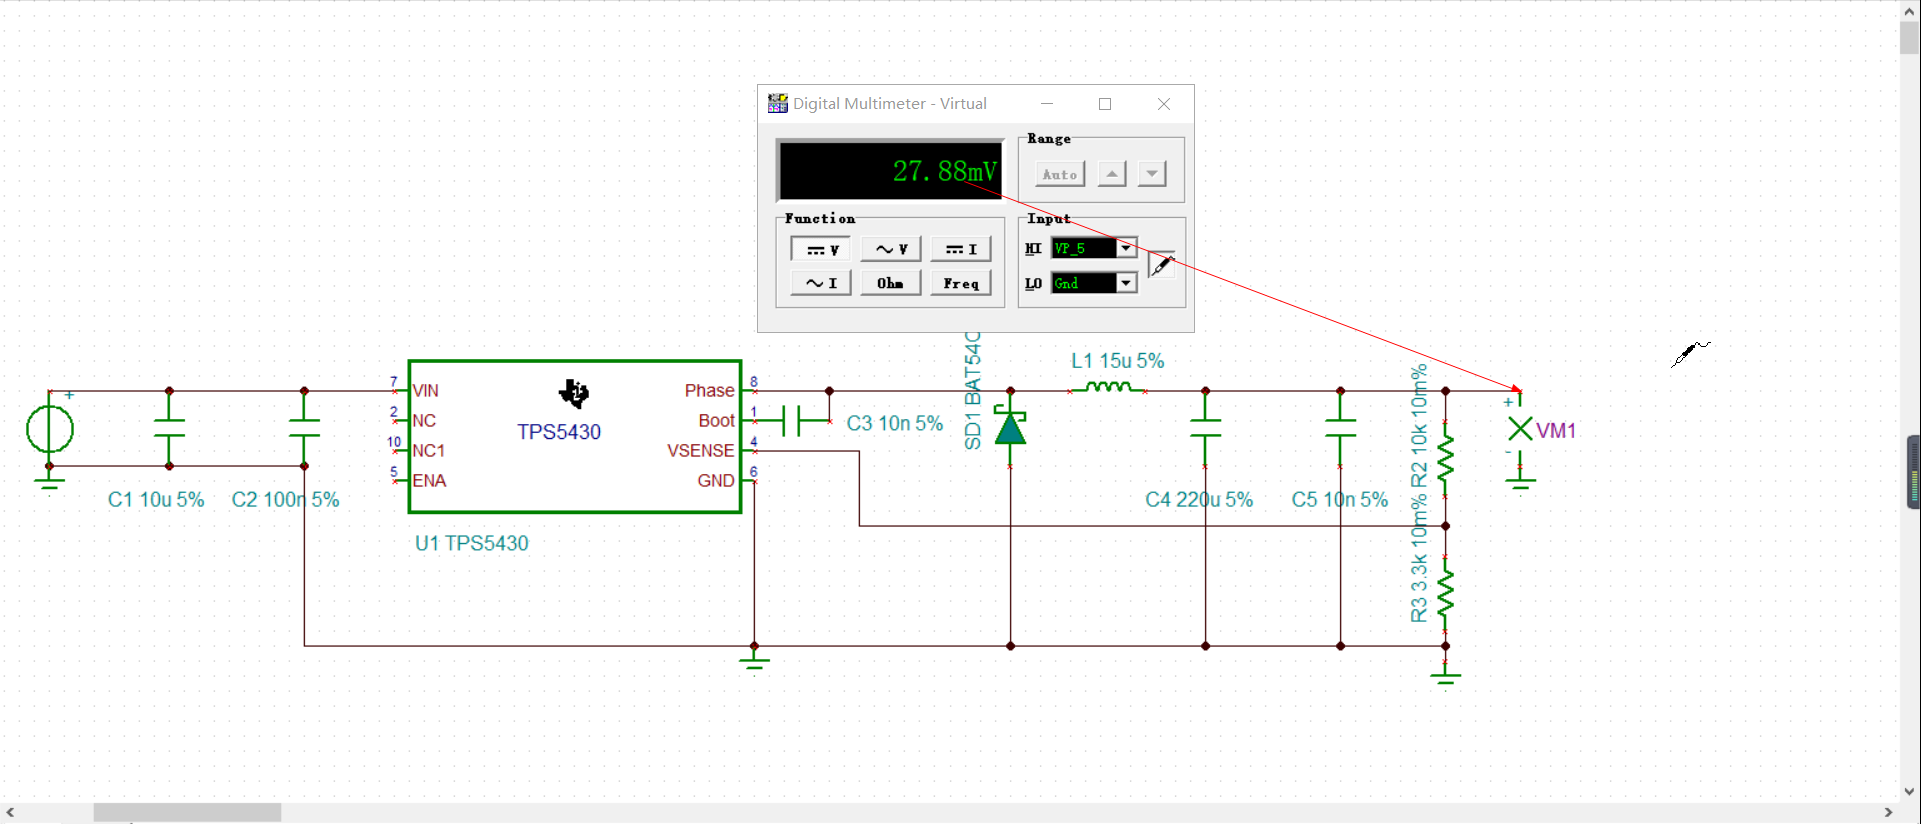Select capacitor C4 symbol
The width and height of the screenshot is (1921, 824).
click(1206, 428)
